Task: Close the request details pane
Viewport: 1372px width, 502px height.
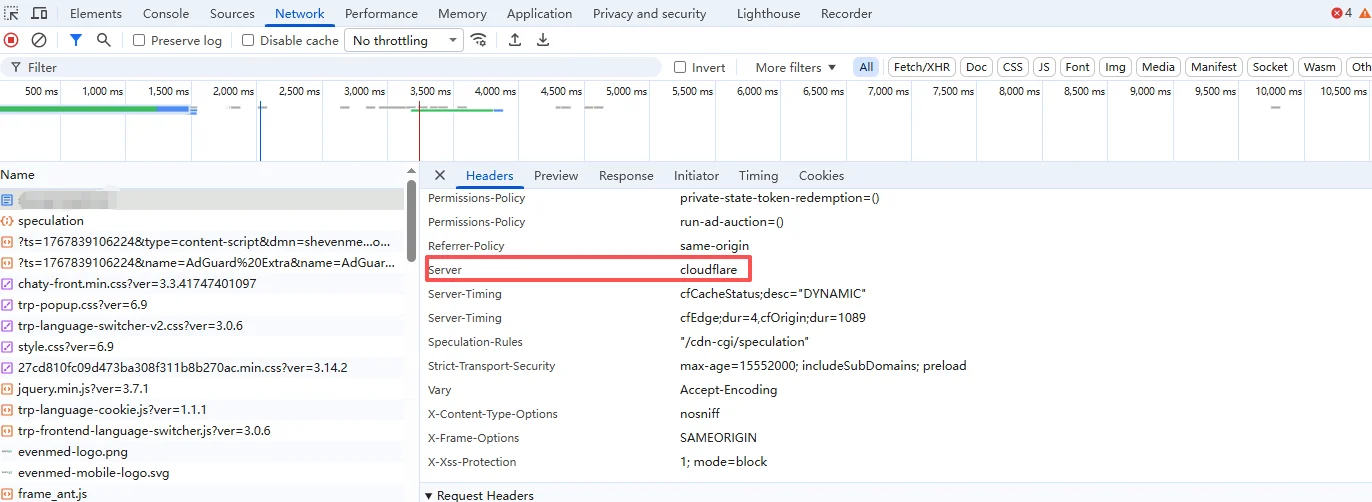Action: coord(439,175)
